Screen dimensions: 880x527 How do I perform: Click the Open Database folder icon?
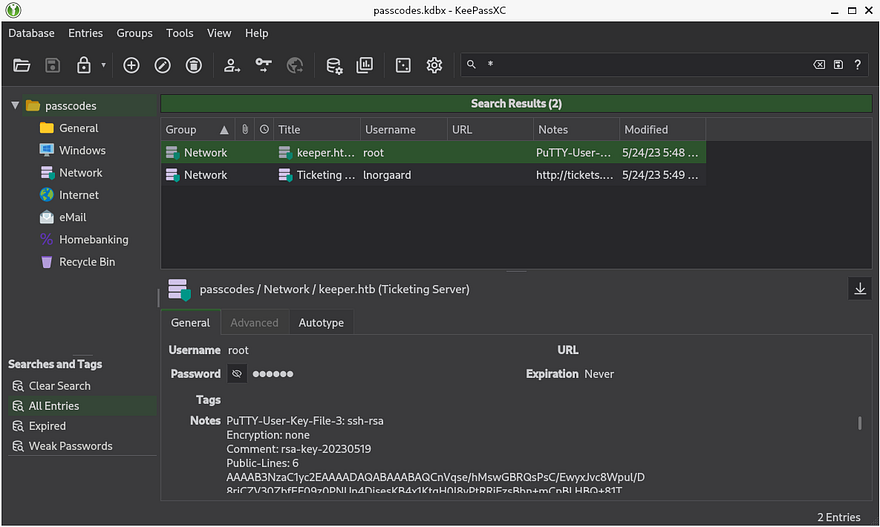[22, 65]
